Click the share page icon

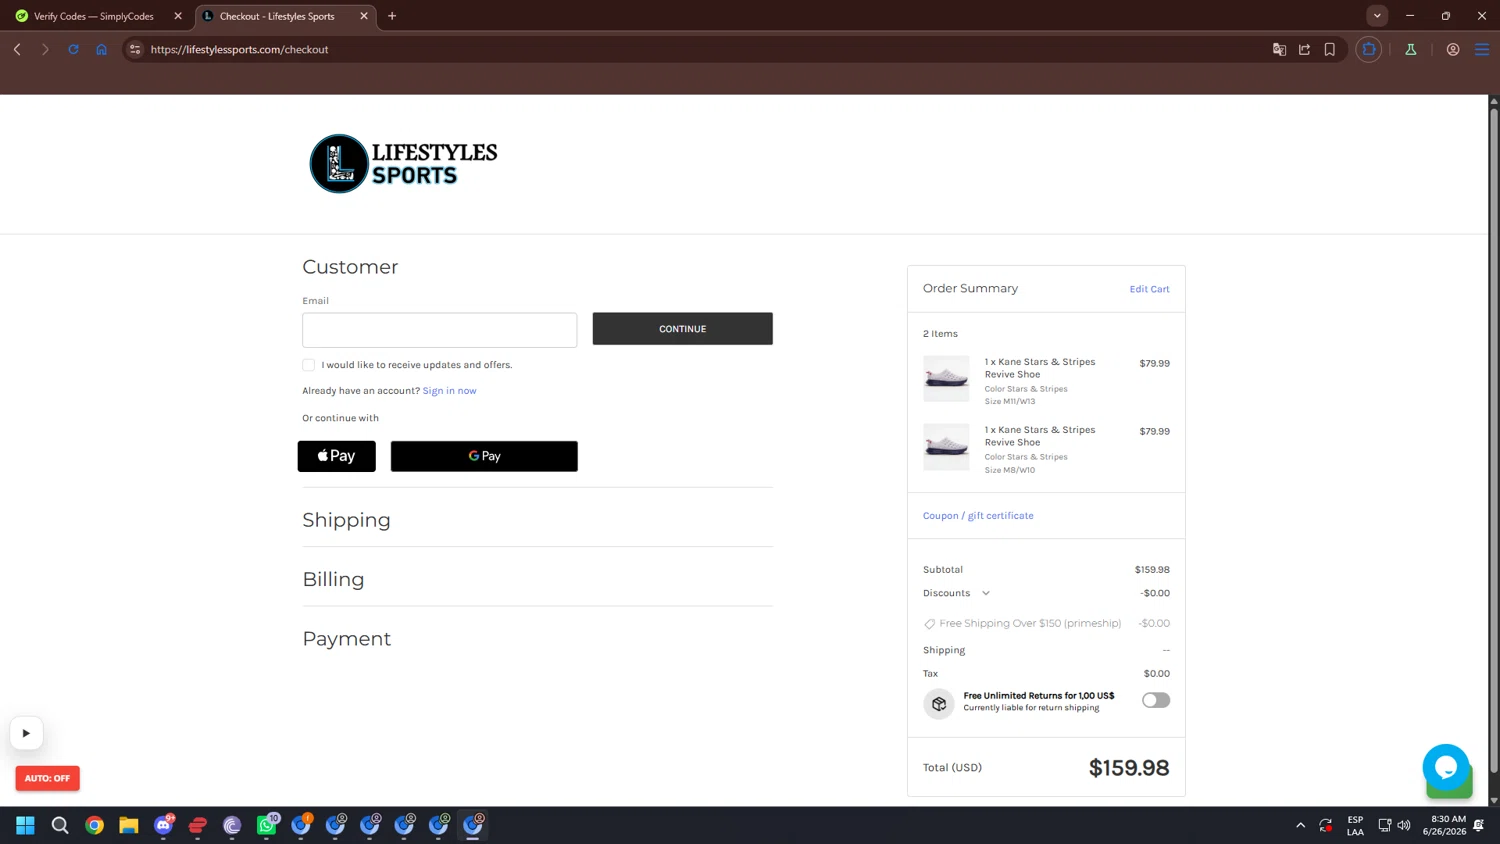tap(1304, 49)
